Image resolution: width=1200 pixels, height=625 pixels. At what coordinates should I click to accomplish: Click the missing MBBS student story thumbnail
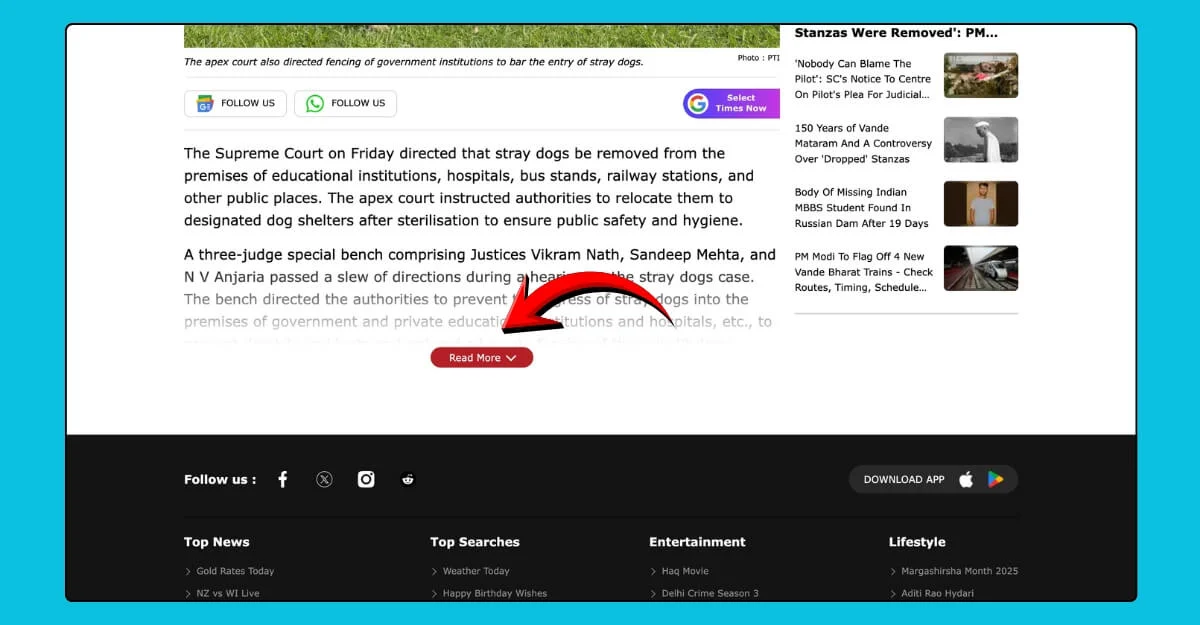tap(980, 204)
